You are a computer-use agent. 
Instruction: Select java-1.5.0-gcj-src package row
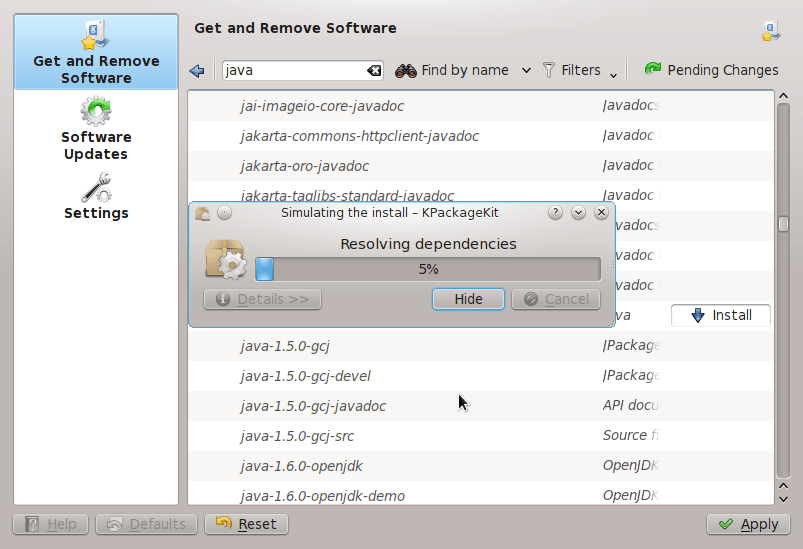tap(480, 436)
